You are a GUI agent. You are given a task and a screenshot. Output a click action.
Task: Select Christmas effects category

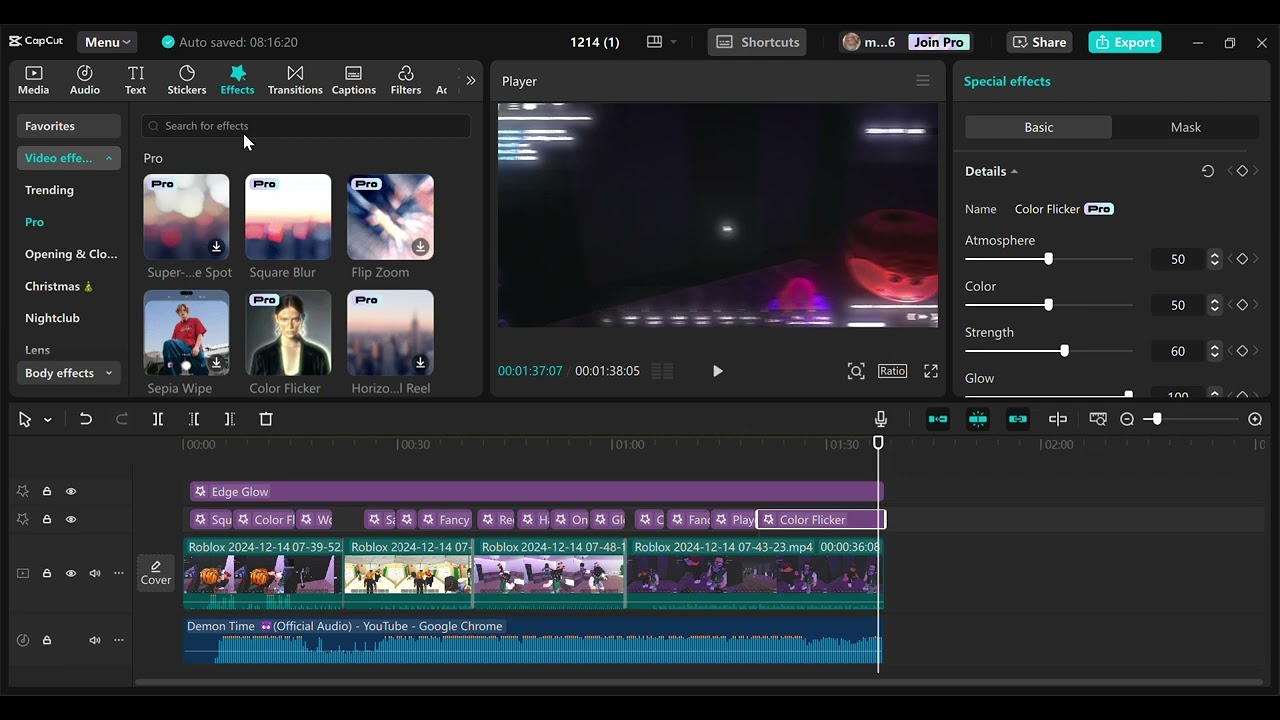tap(59, 286)
